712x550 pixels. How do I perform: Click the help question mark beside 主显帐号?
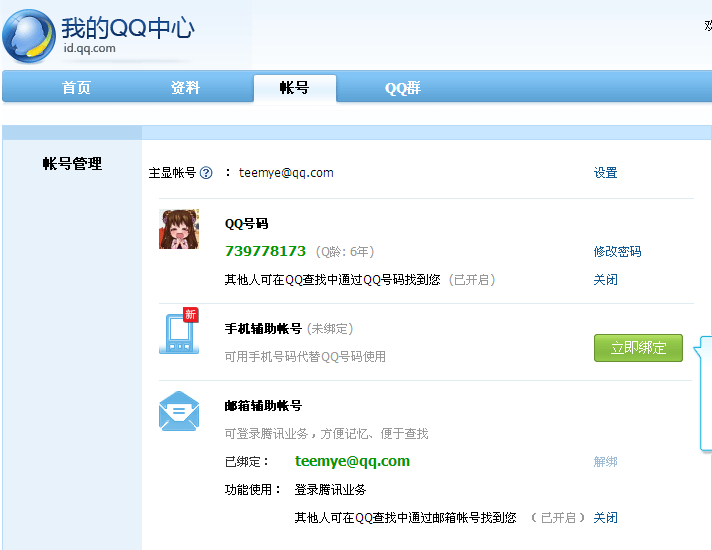206,173
